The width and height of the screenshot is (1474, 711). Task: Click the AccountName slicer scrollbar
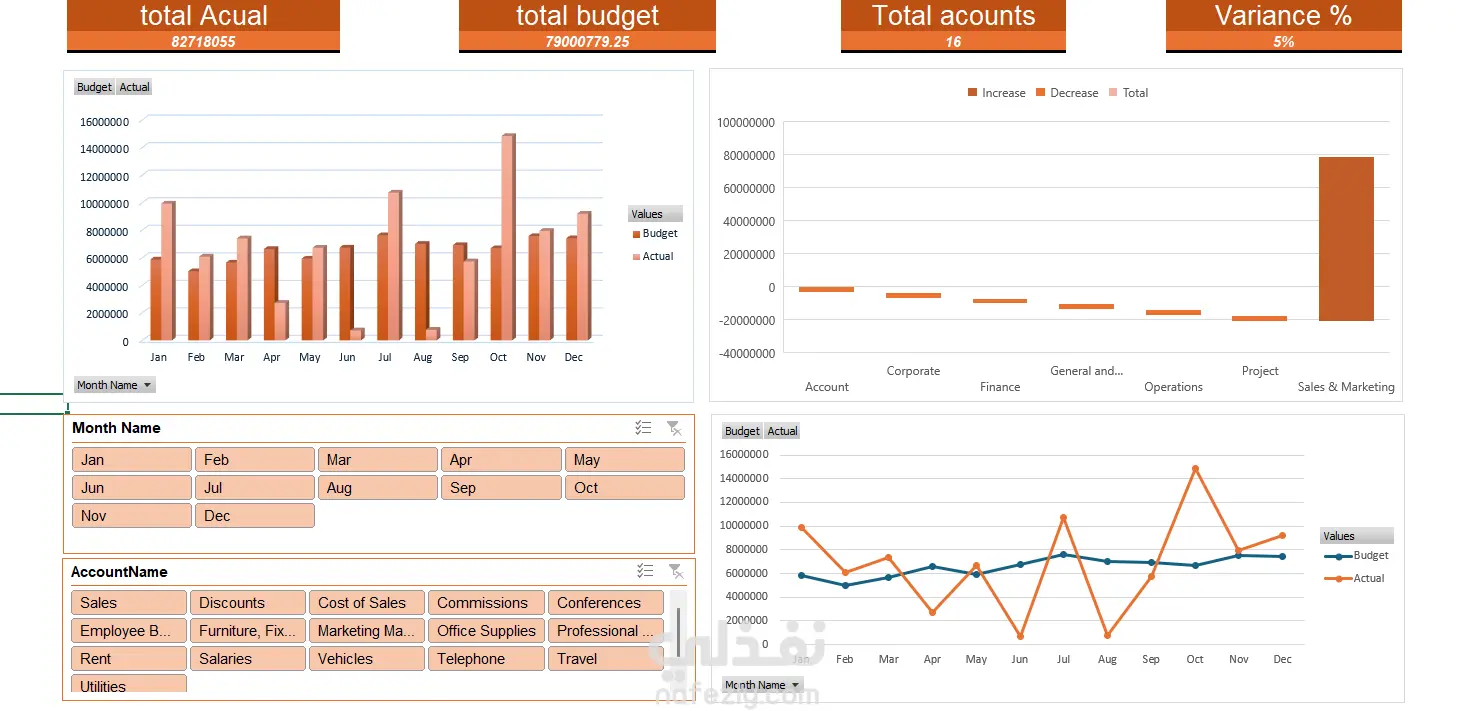680,630
